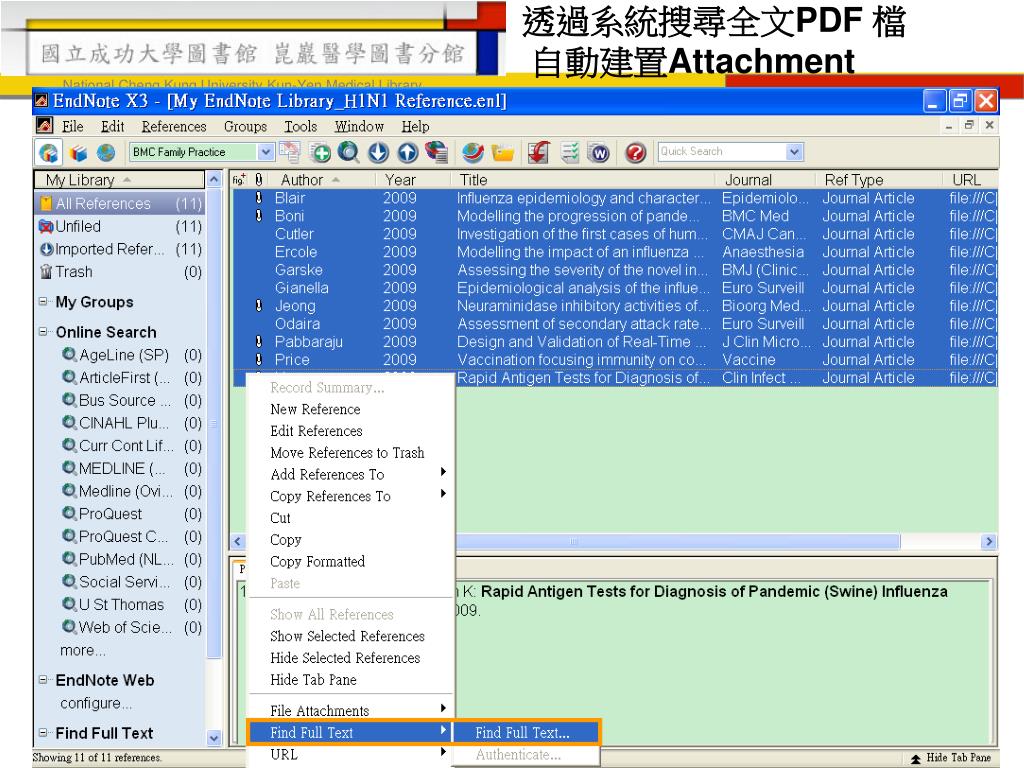Click the insert citation red arrow icon

point(539,152)
